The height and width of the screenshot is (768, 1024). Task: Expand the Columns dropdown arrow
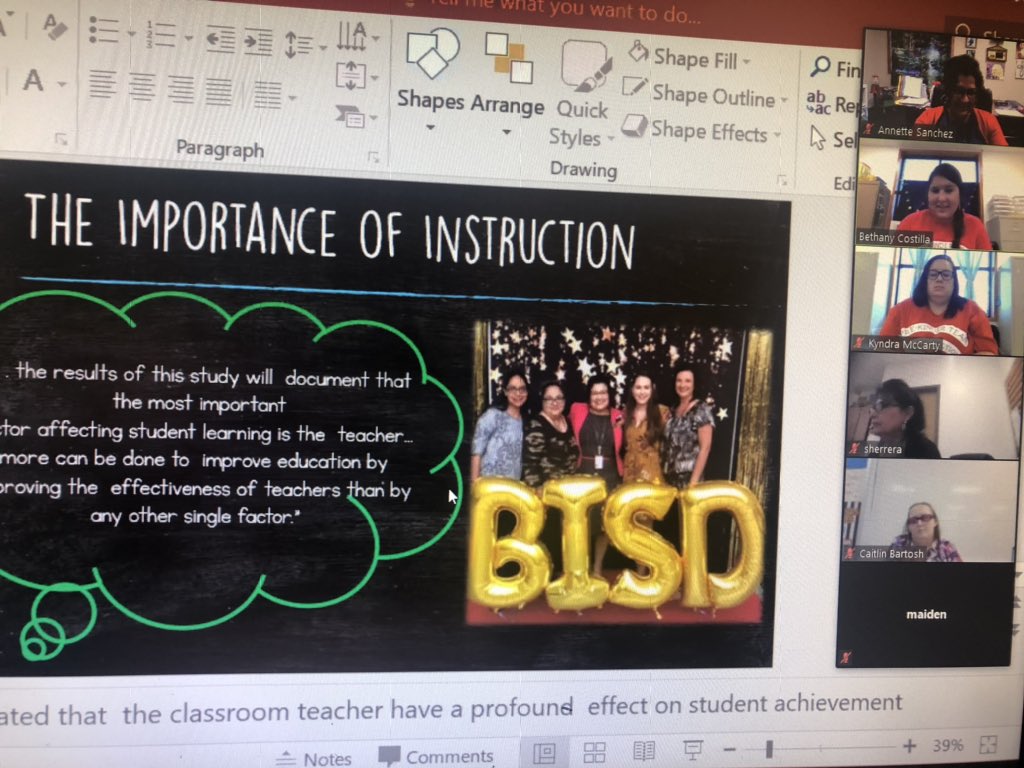click(292, 98)
